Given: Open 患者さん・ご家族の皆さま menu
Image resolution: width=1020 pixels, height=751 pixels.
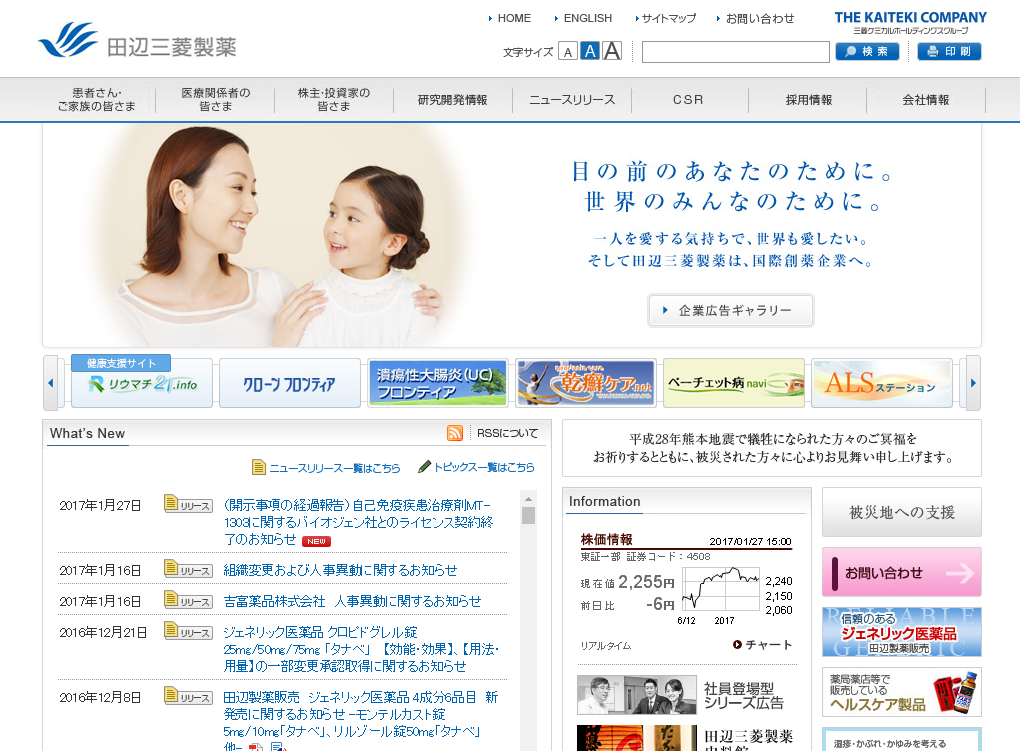Looking at the screenshot, I should (x=96, y=100).
